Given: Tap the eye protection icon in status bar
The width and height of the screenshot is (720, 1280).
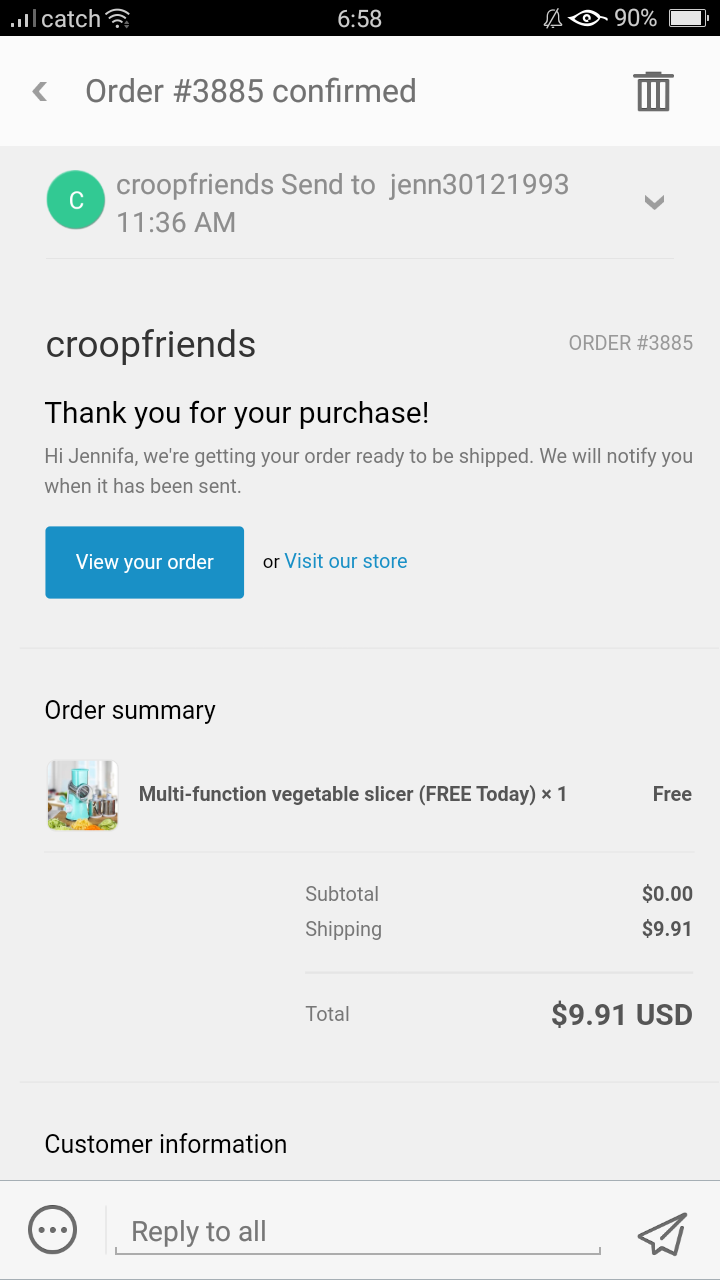Looking at the screenshot, I should (x=587, y=18).
